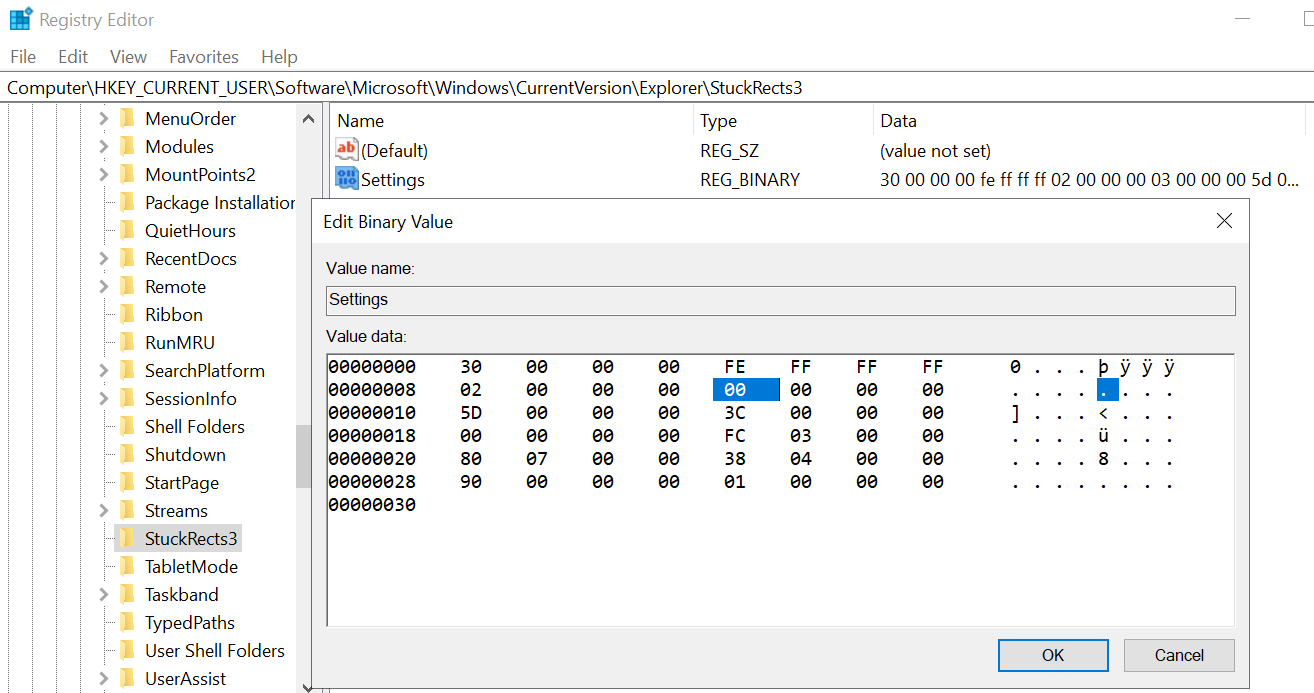Click the Modules folder icon
The height and width of the screenshot is (693, 1314).
[x=127, y=146]
